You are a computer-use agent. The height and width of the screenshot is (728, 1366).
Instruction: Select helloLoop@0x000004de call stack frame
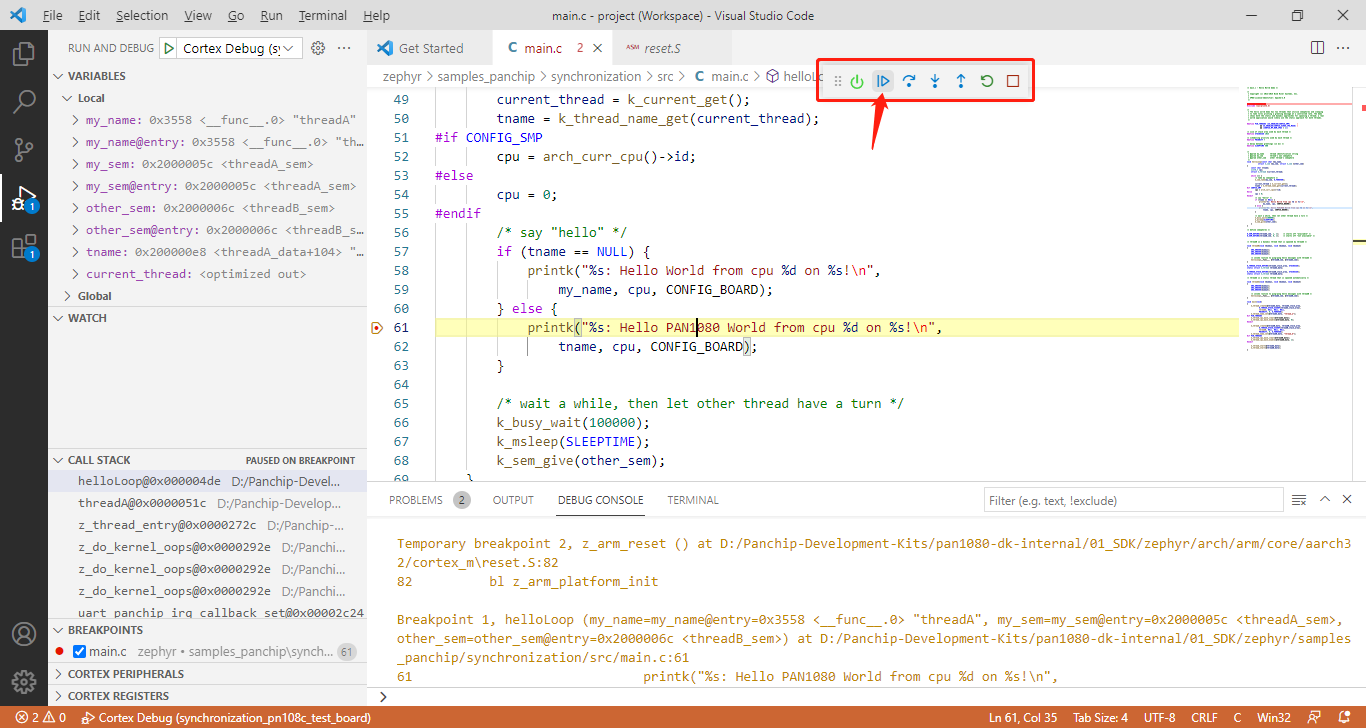pos(208,481)
